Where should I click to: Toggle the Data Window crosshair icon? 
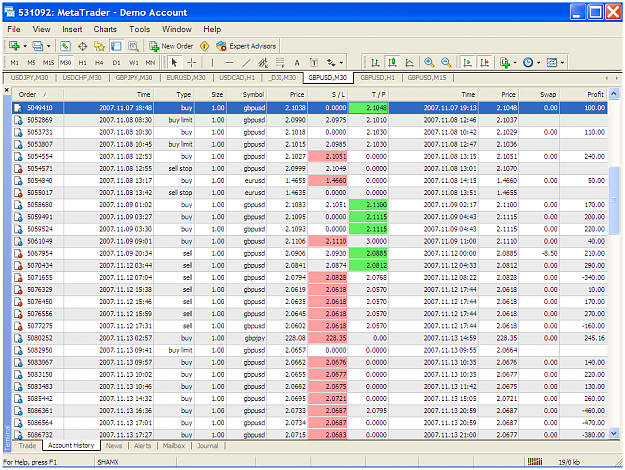tap(83, 46)
